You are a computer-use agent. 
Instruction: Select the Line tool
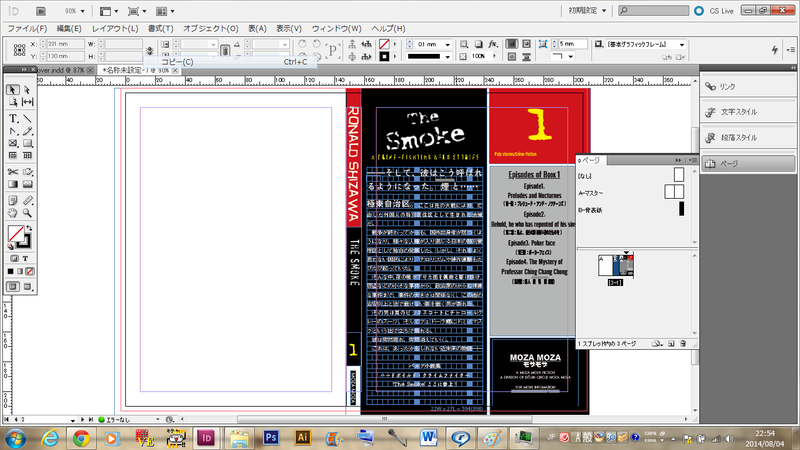pyautogui.click(x=28, y=118)
